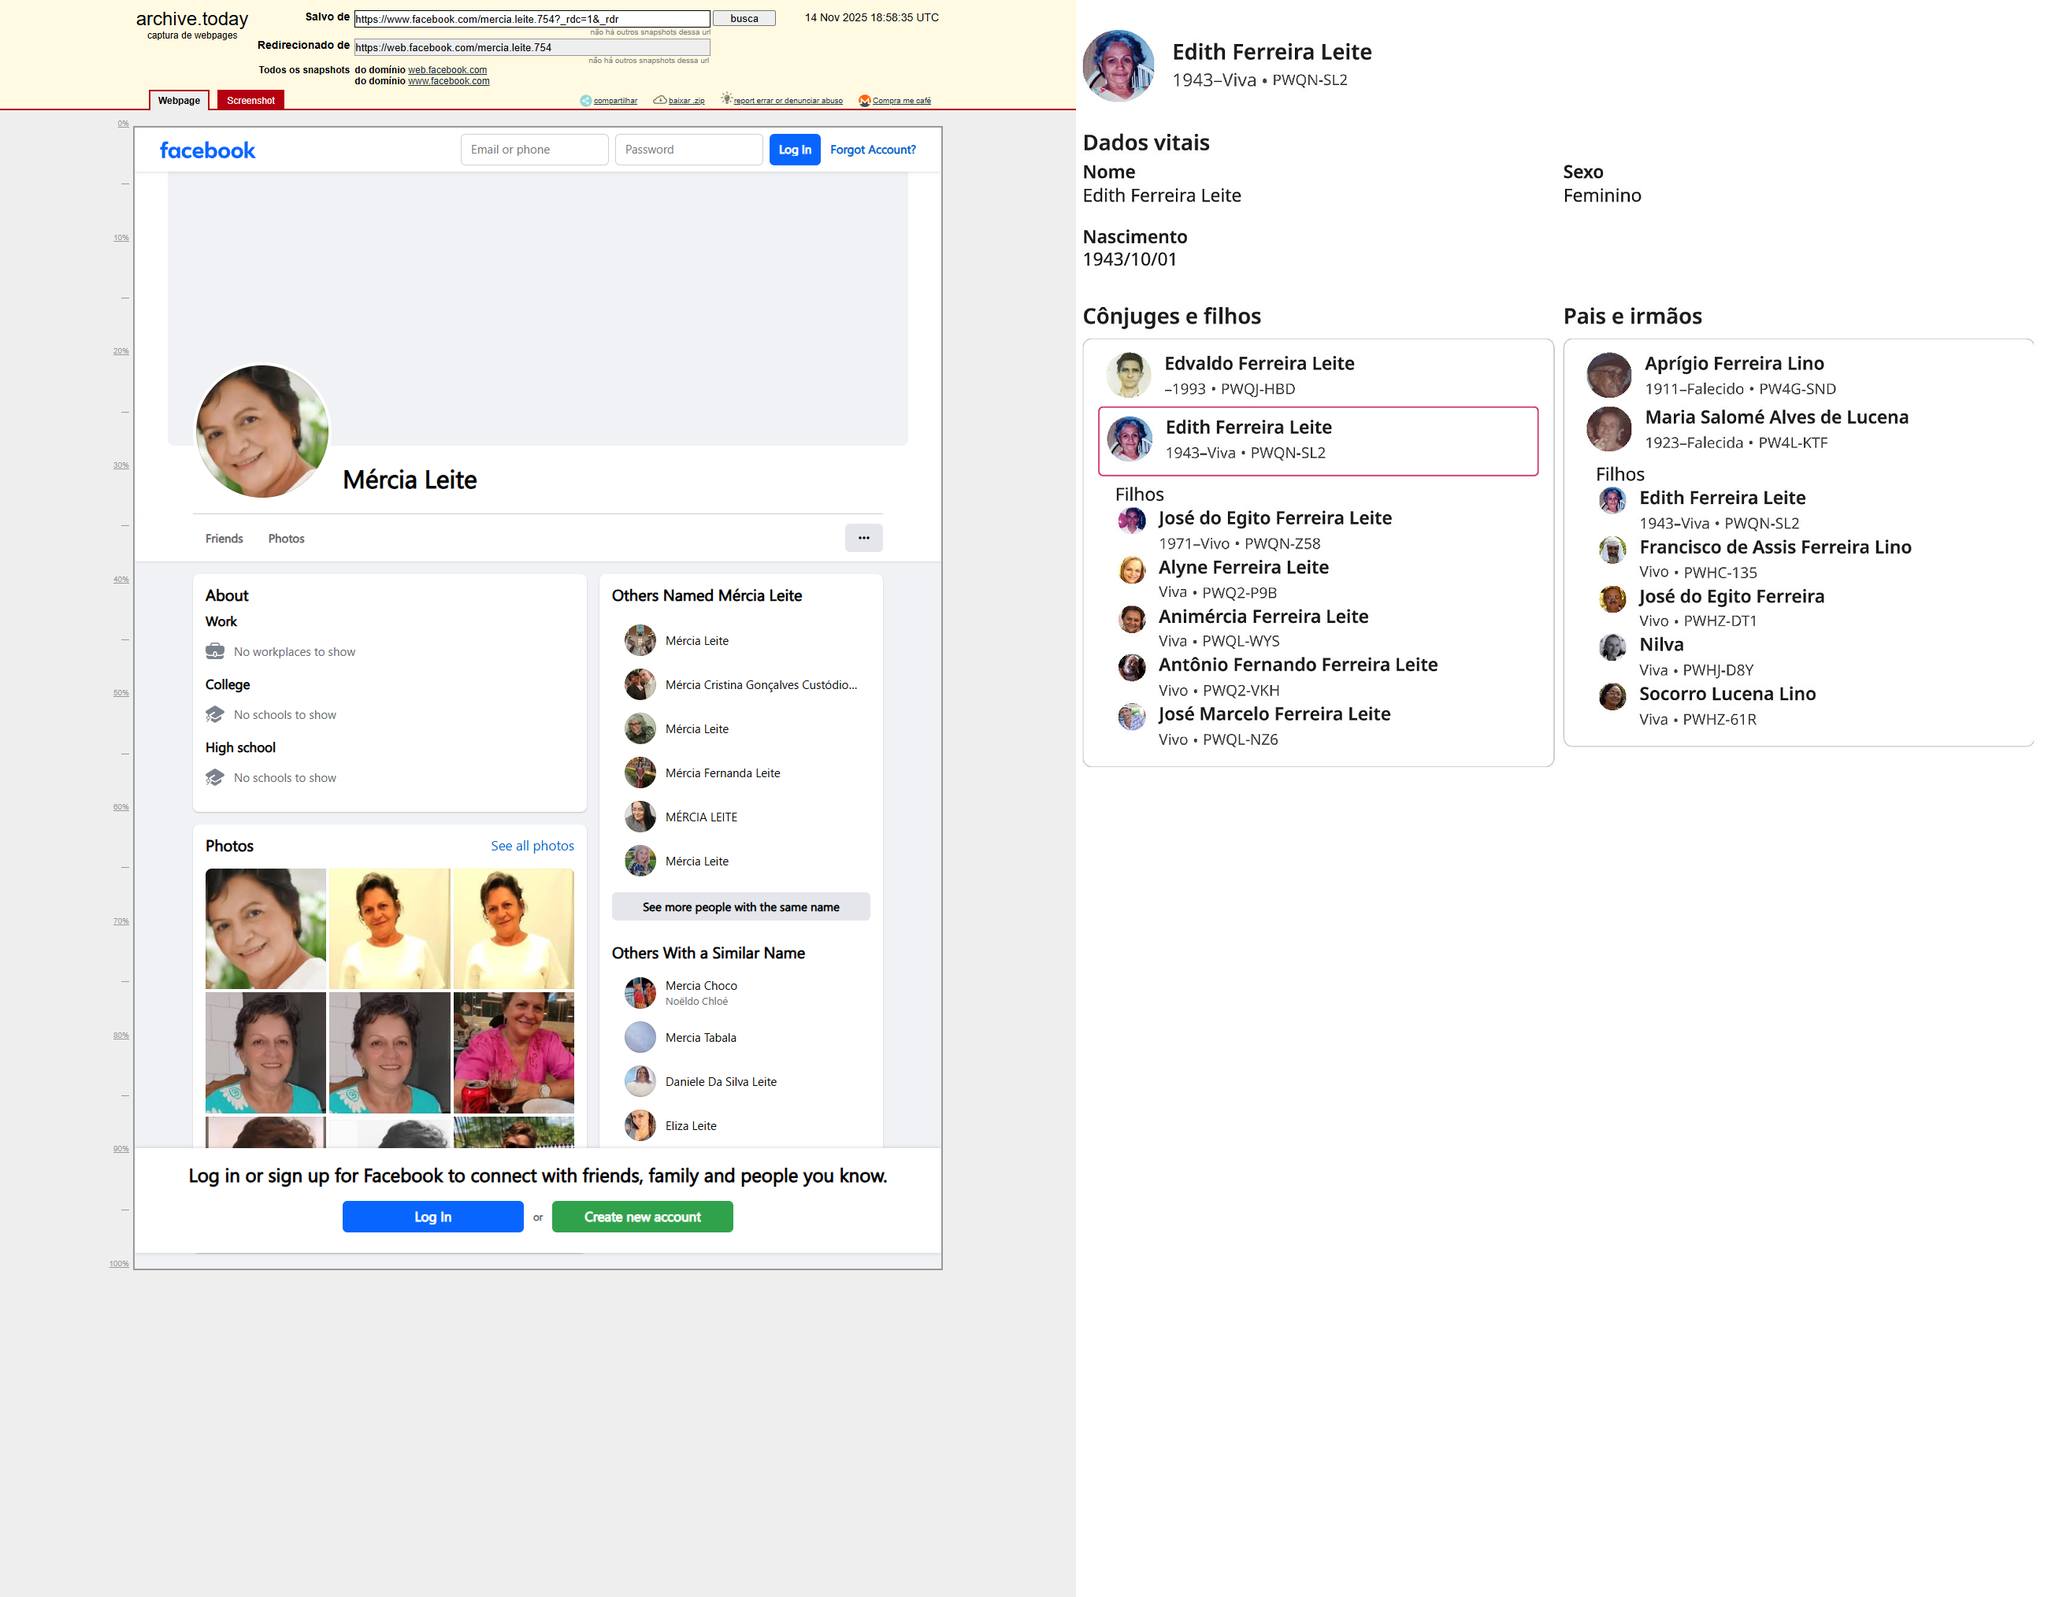Image resolution: width=2048 pixels, height=1597 pixels.
Task: Click the report error lightbulb icon
Action: pyautogui.click(x=727, y=99)
